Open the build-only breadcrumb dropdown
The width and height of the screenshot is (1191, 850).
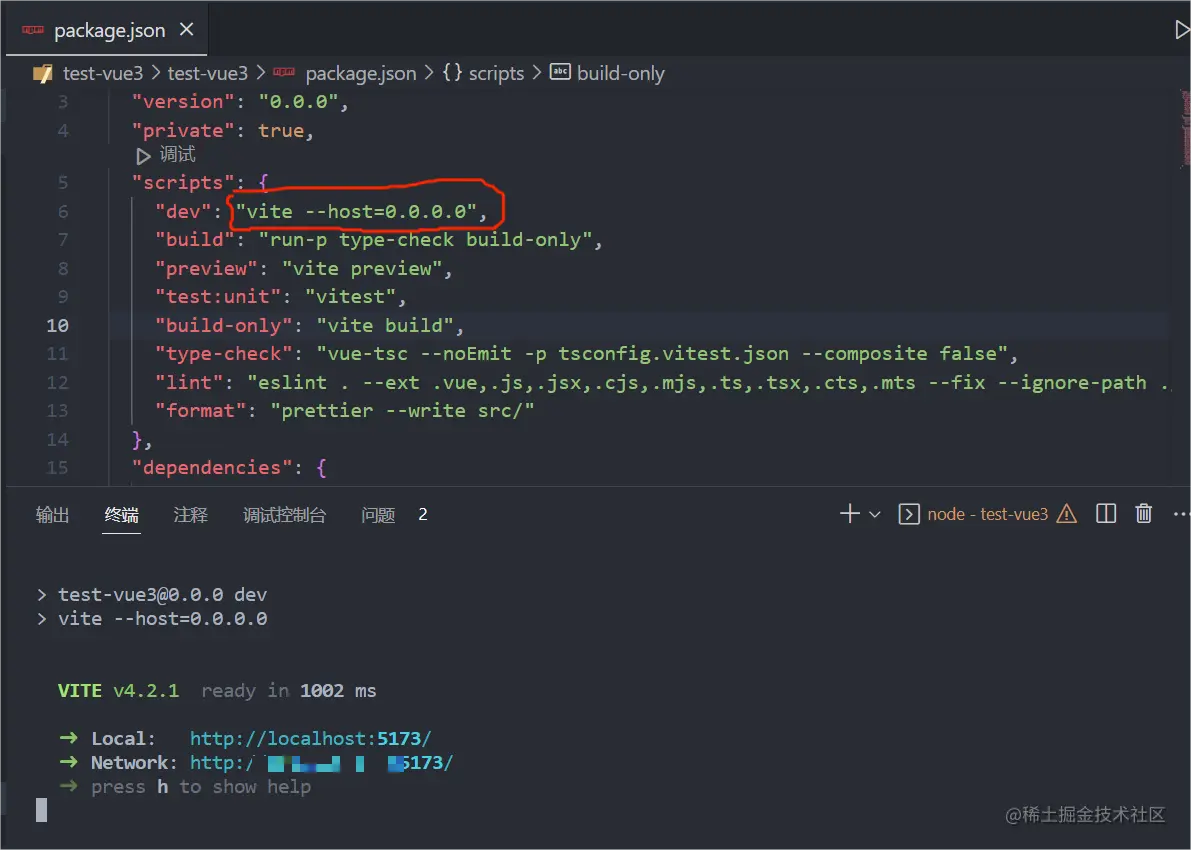click(x=620, y=72)
